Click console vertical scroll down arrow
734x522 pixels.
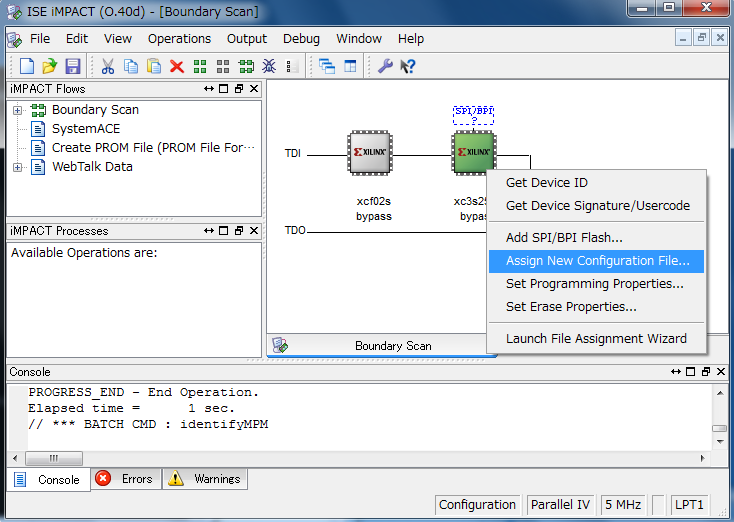(x=720, y=441)
